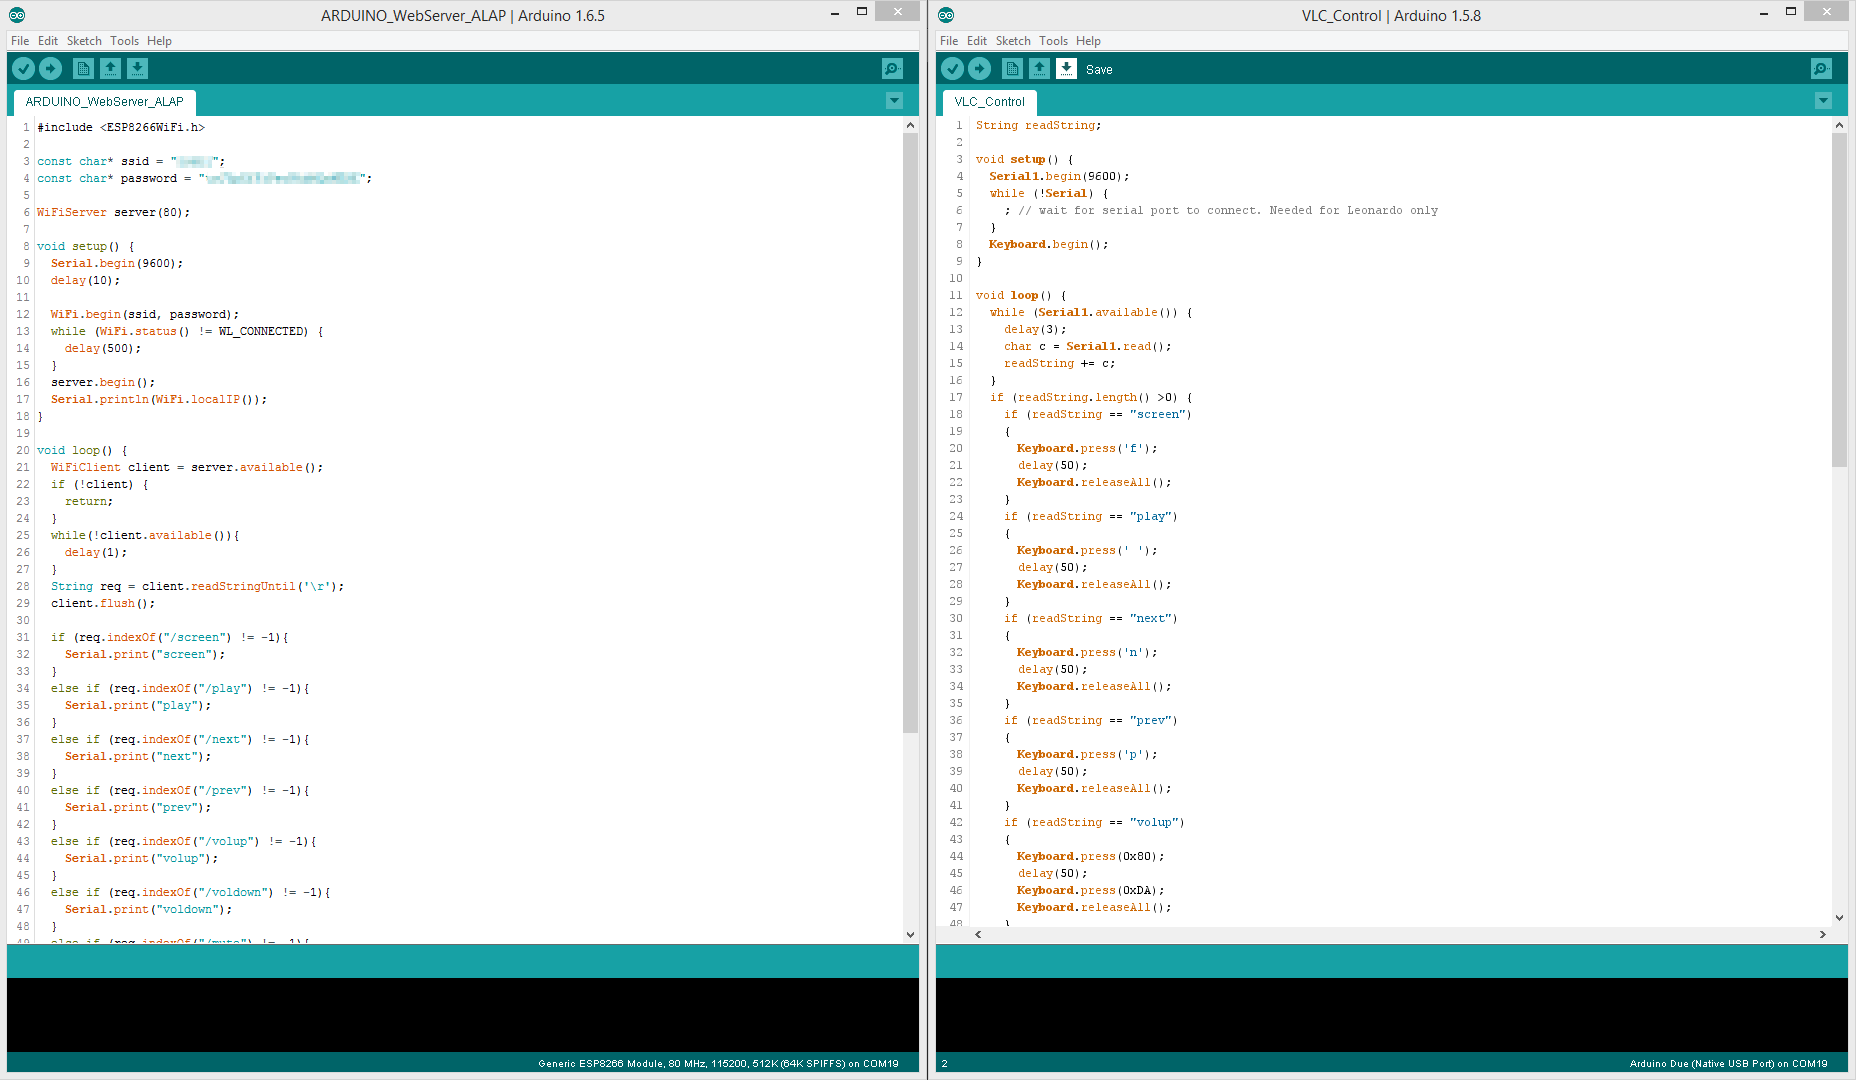Select the VLC_Control sketch tab
Screen dimensions: 1856x1080
(x=989, y=102)
